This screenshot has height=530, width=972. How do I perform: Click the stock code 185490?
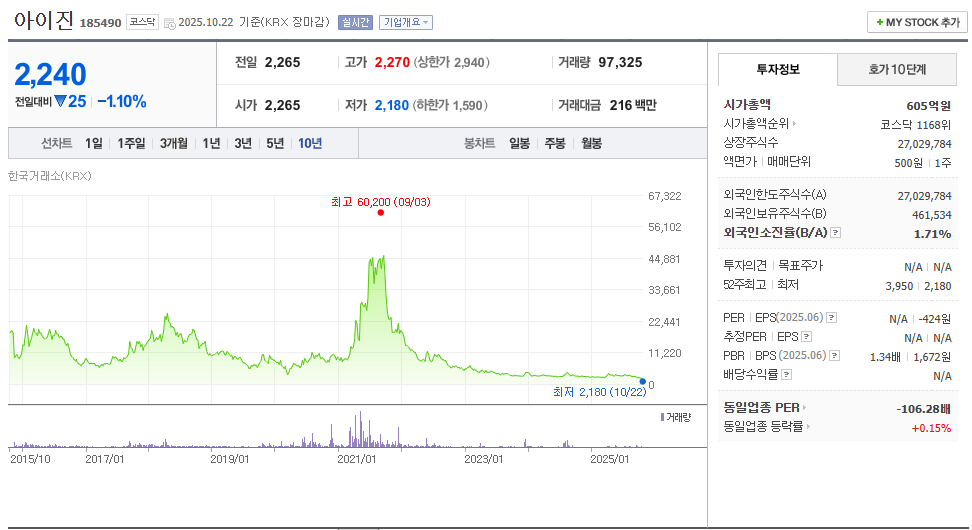[x=100, y=23]
